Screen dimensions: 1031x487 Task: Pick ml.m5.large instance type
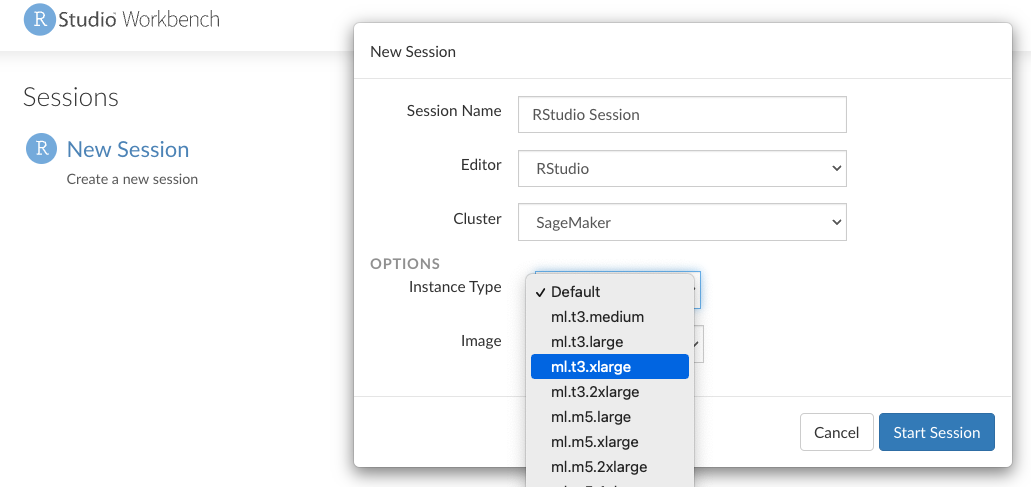click(x=610, y=417)
